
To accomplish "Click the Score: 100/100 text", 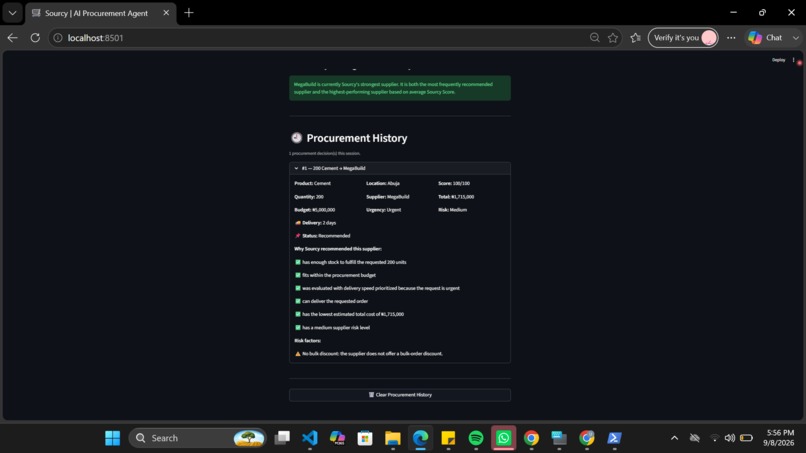I will pos(454,183).
